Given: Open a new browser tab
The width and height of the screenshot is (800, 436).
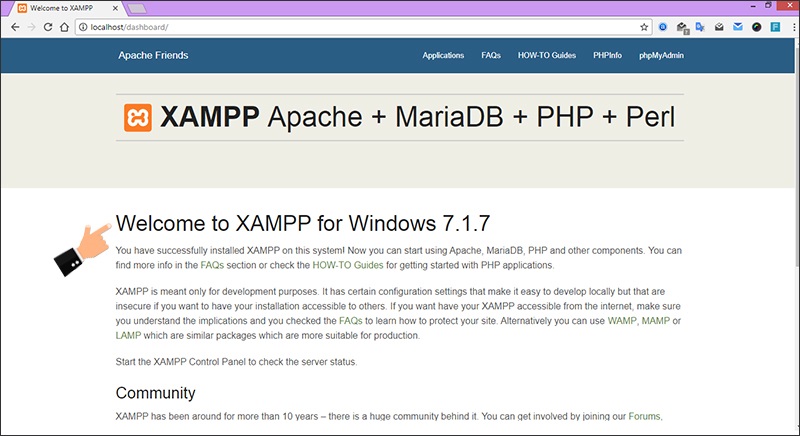Looking at the screenshot, I should point(136,8).
